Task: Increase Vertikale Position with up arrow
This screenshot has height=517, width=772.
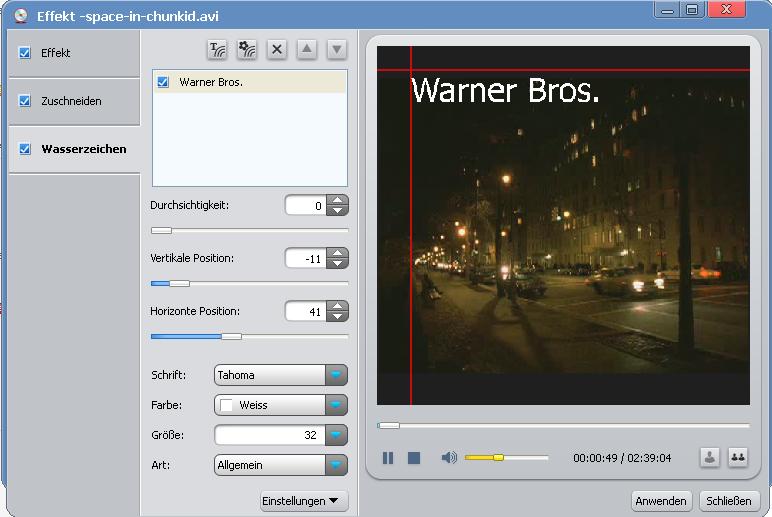Action: (x=337, y=253)
